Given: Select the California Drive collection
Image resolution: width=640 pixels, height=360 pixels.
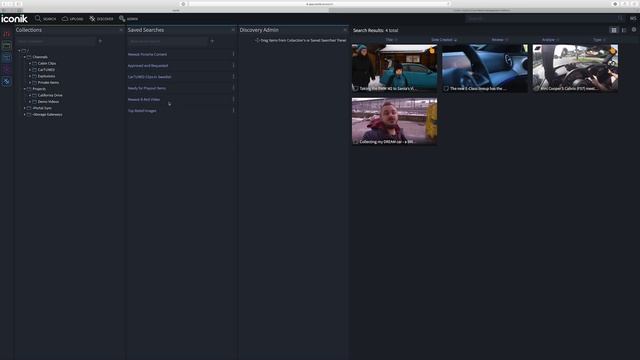Looking at the screenshot, I should pos(50,96).
